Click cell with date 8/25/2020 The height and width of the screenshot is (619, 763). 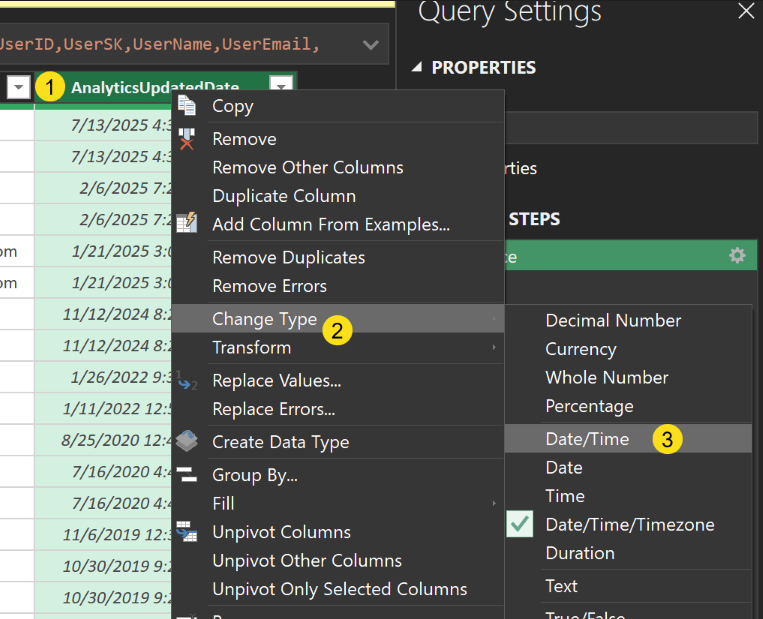[x=103, y=440]
